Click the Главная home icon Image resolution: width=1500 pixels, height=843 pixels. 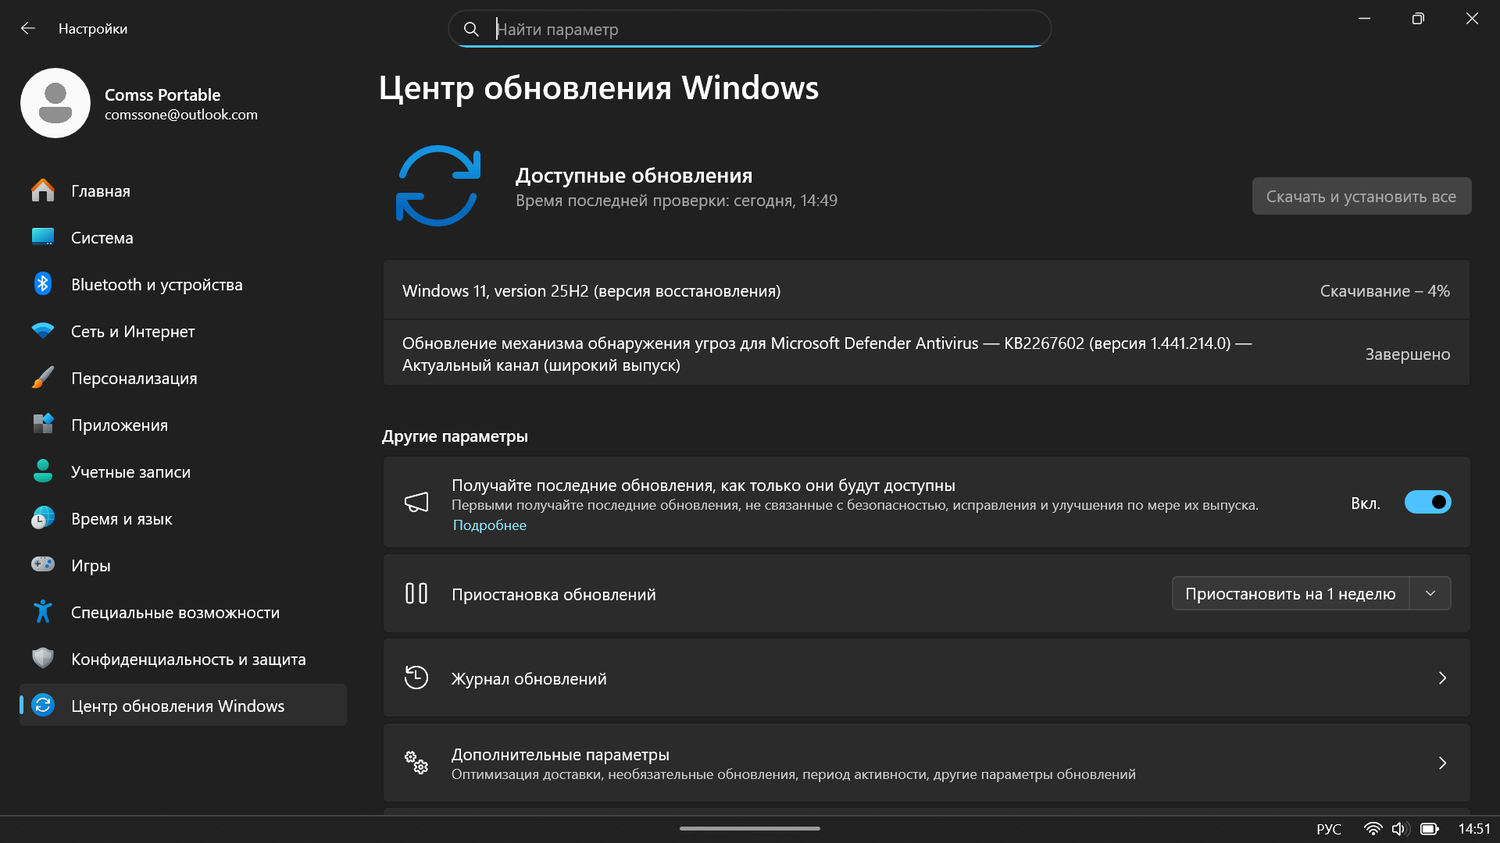point(43,190)
